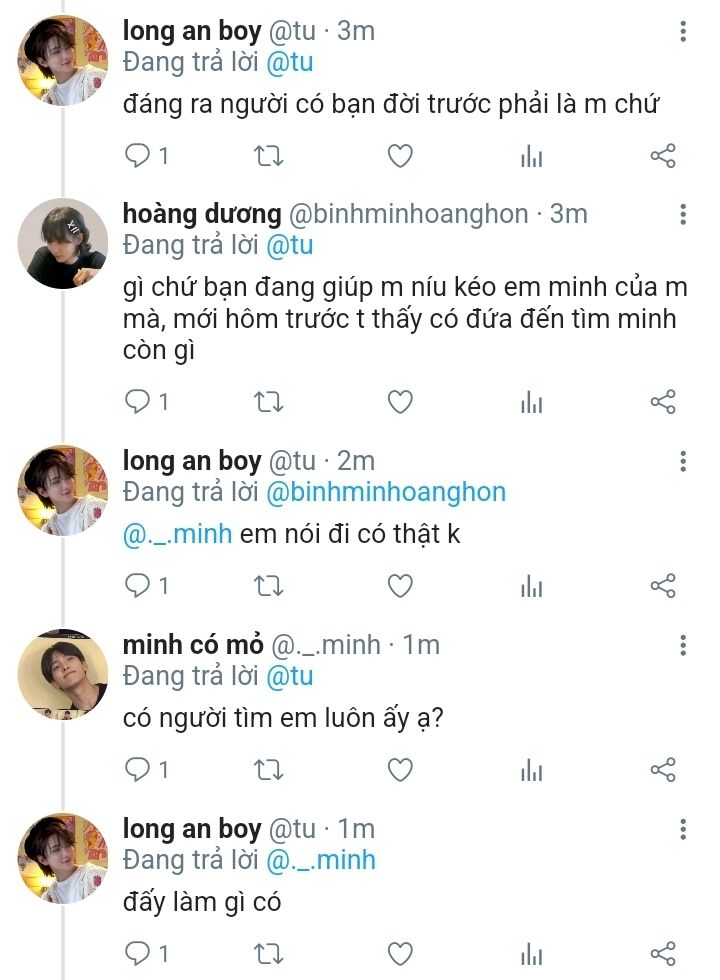Like hoàng dương's tweet
This screenshot has width=720, height=980.
pyautogui.click(x=400, y=402)
